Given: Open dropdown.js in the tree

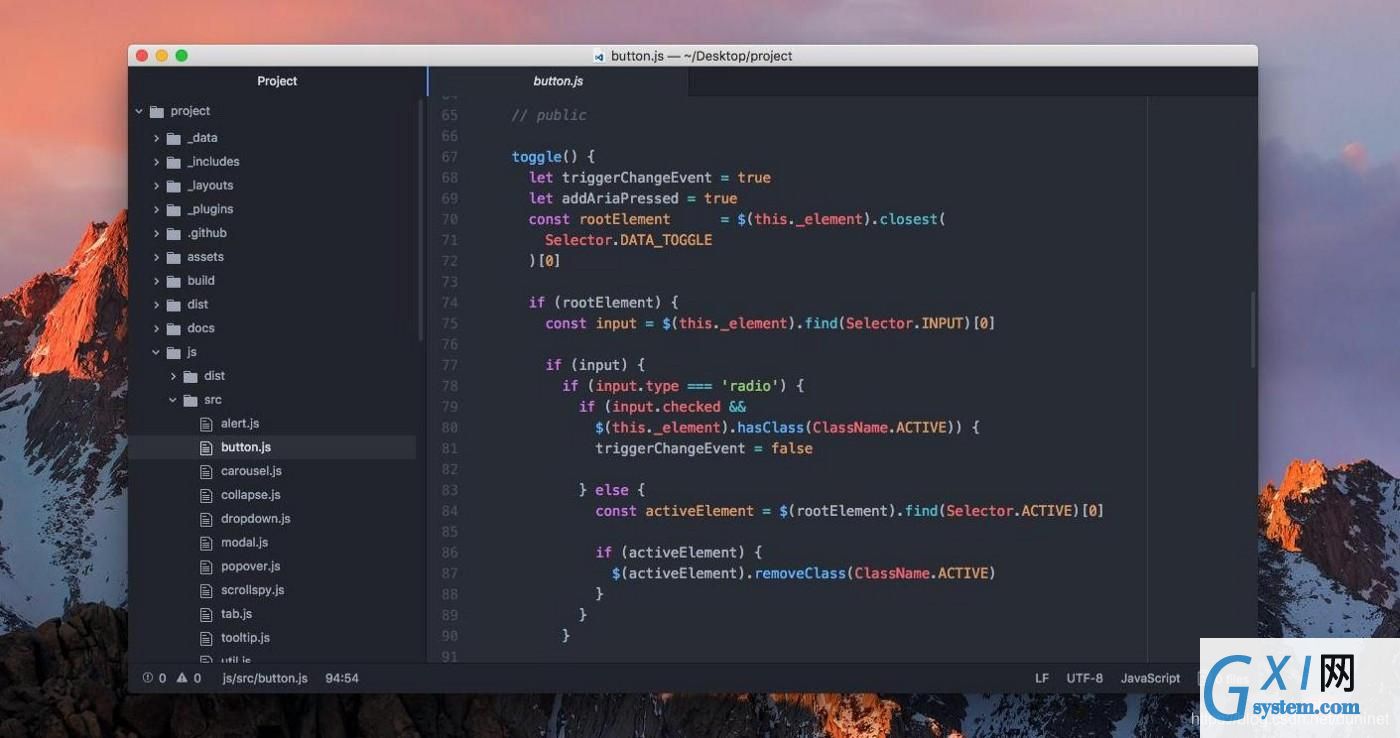Looking at the screenshot, I should [256, 519].
